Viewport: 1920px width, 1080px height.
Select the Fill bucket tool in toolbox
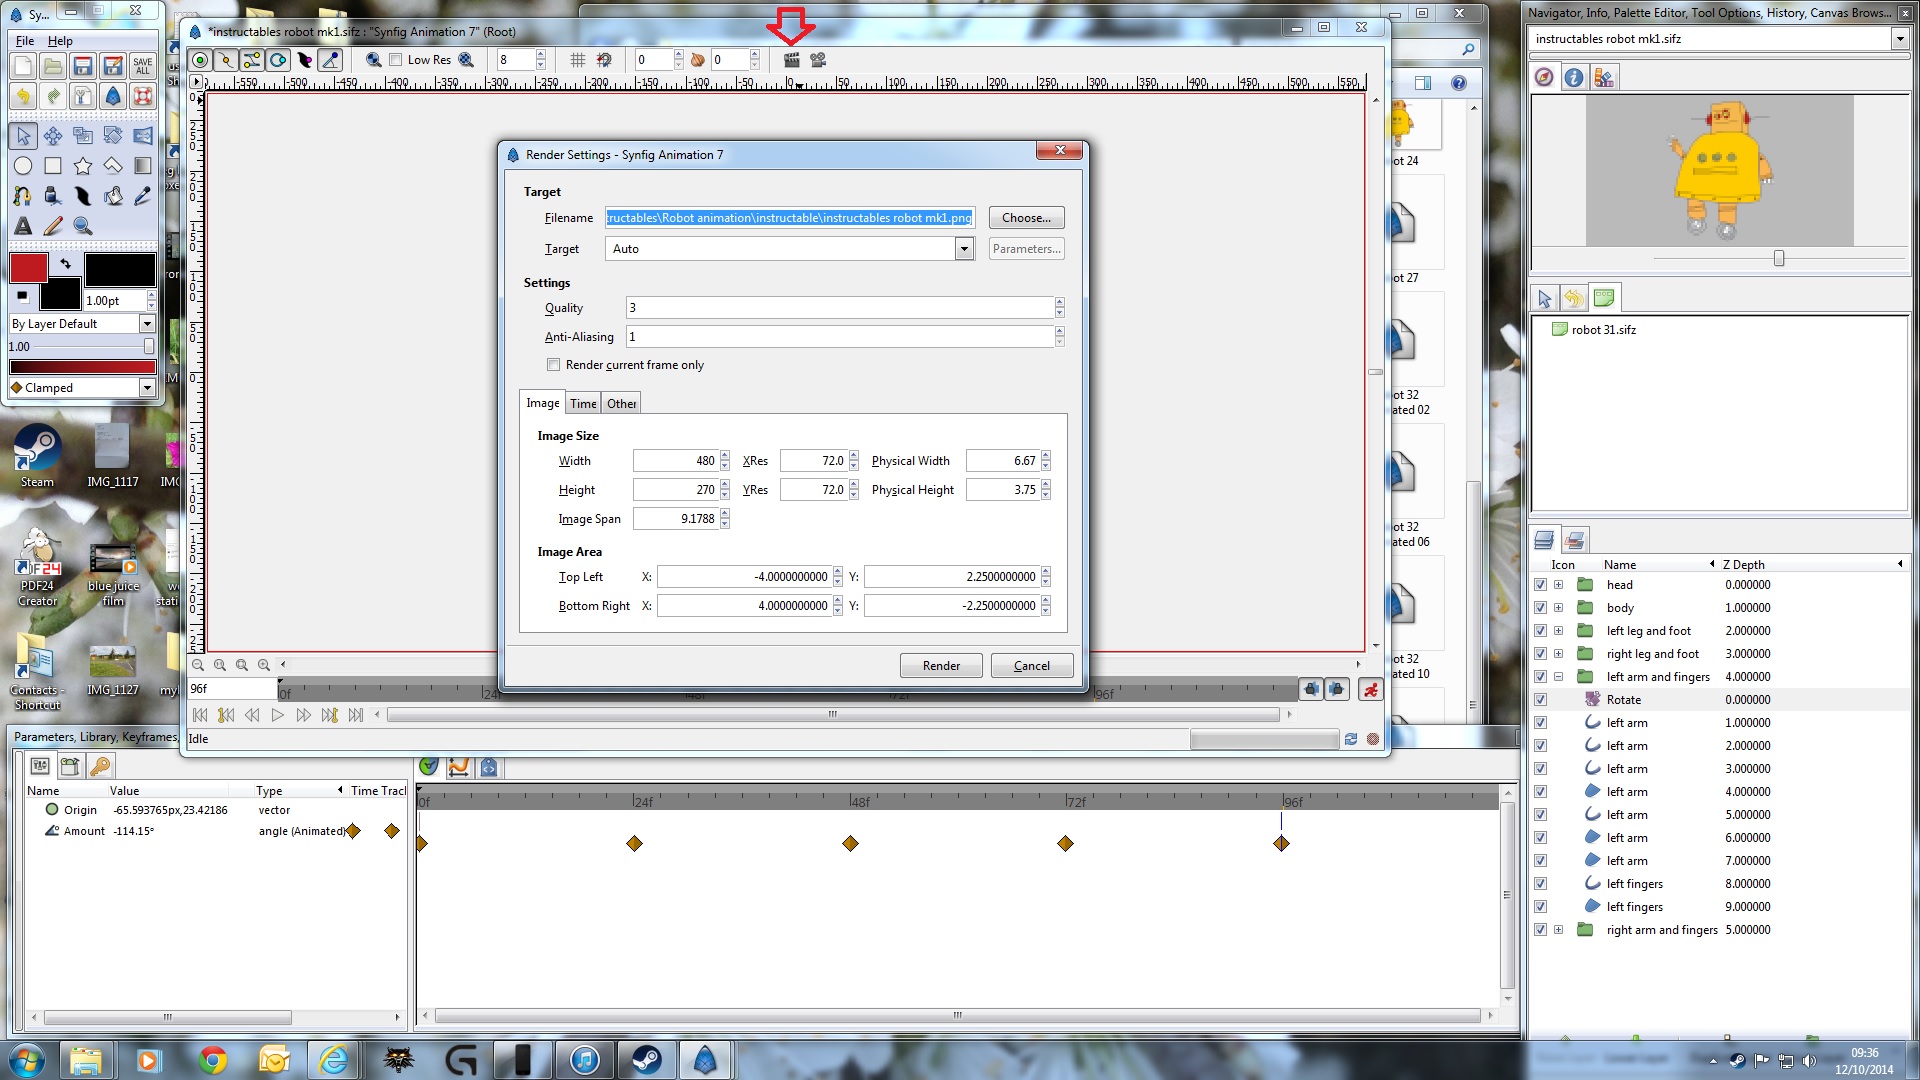(113, 196)
